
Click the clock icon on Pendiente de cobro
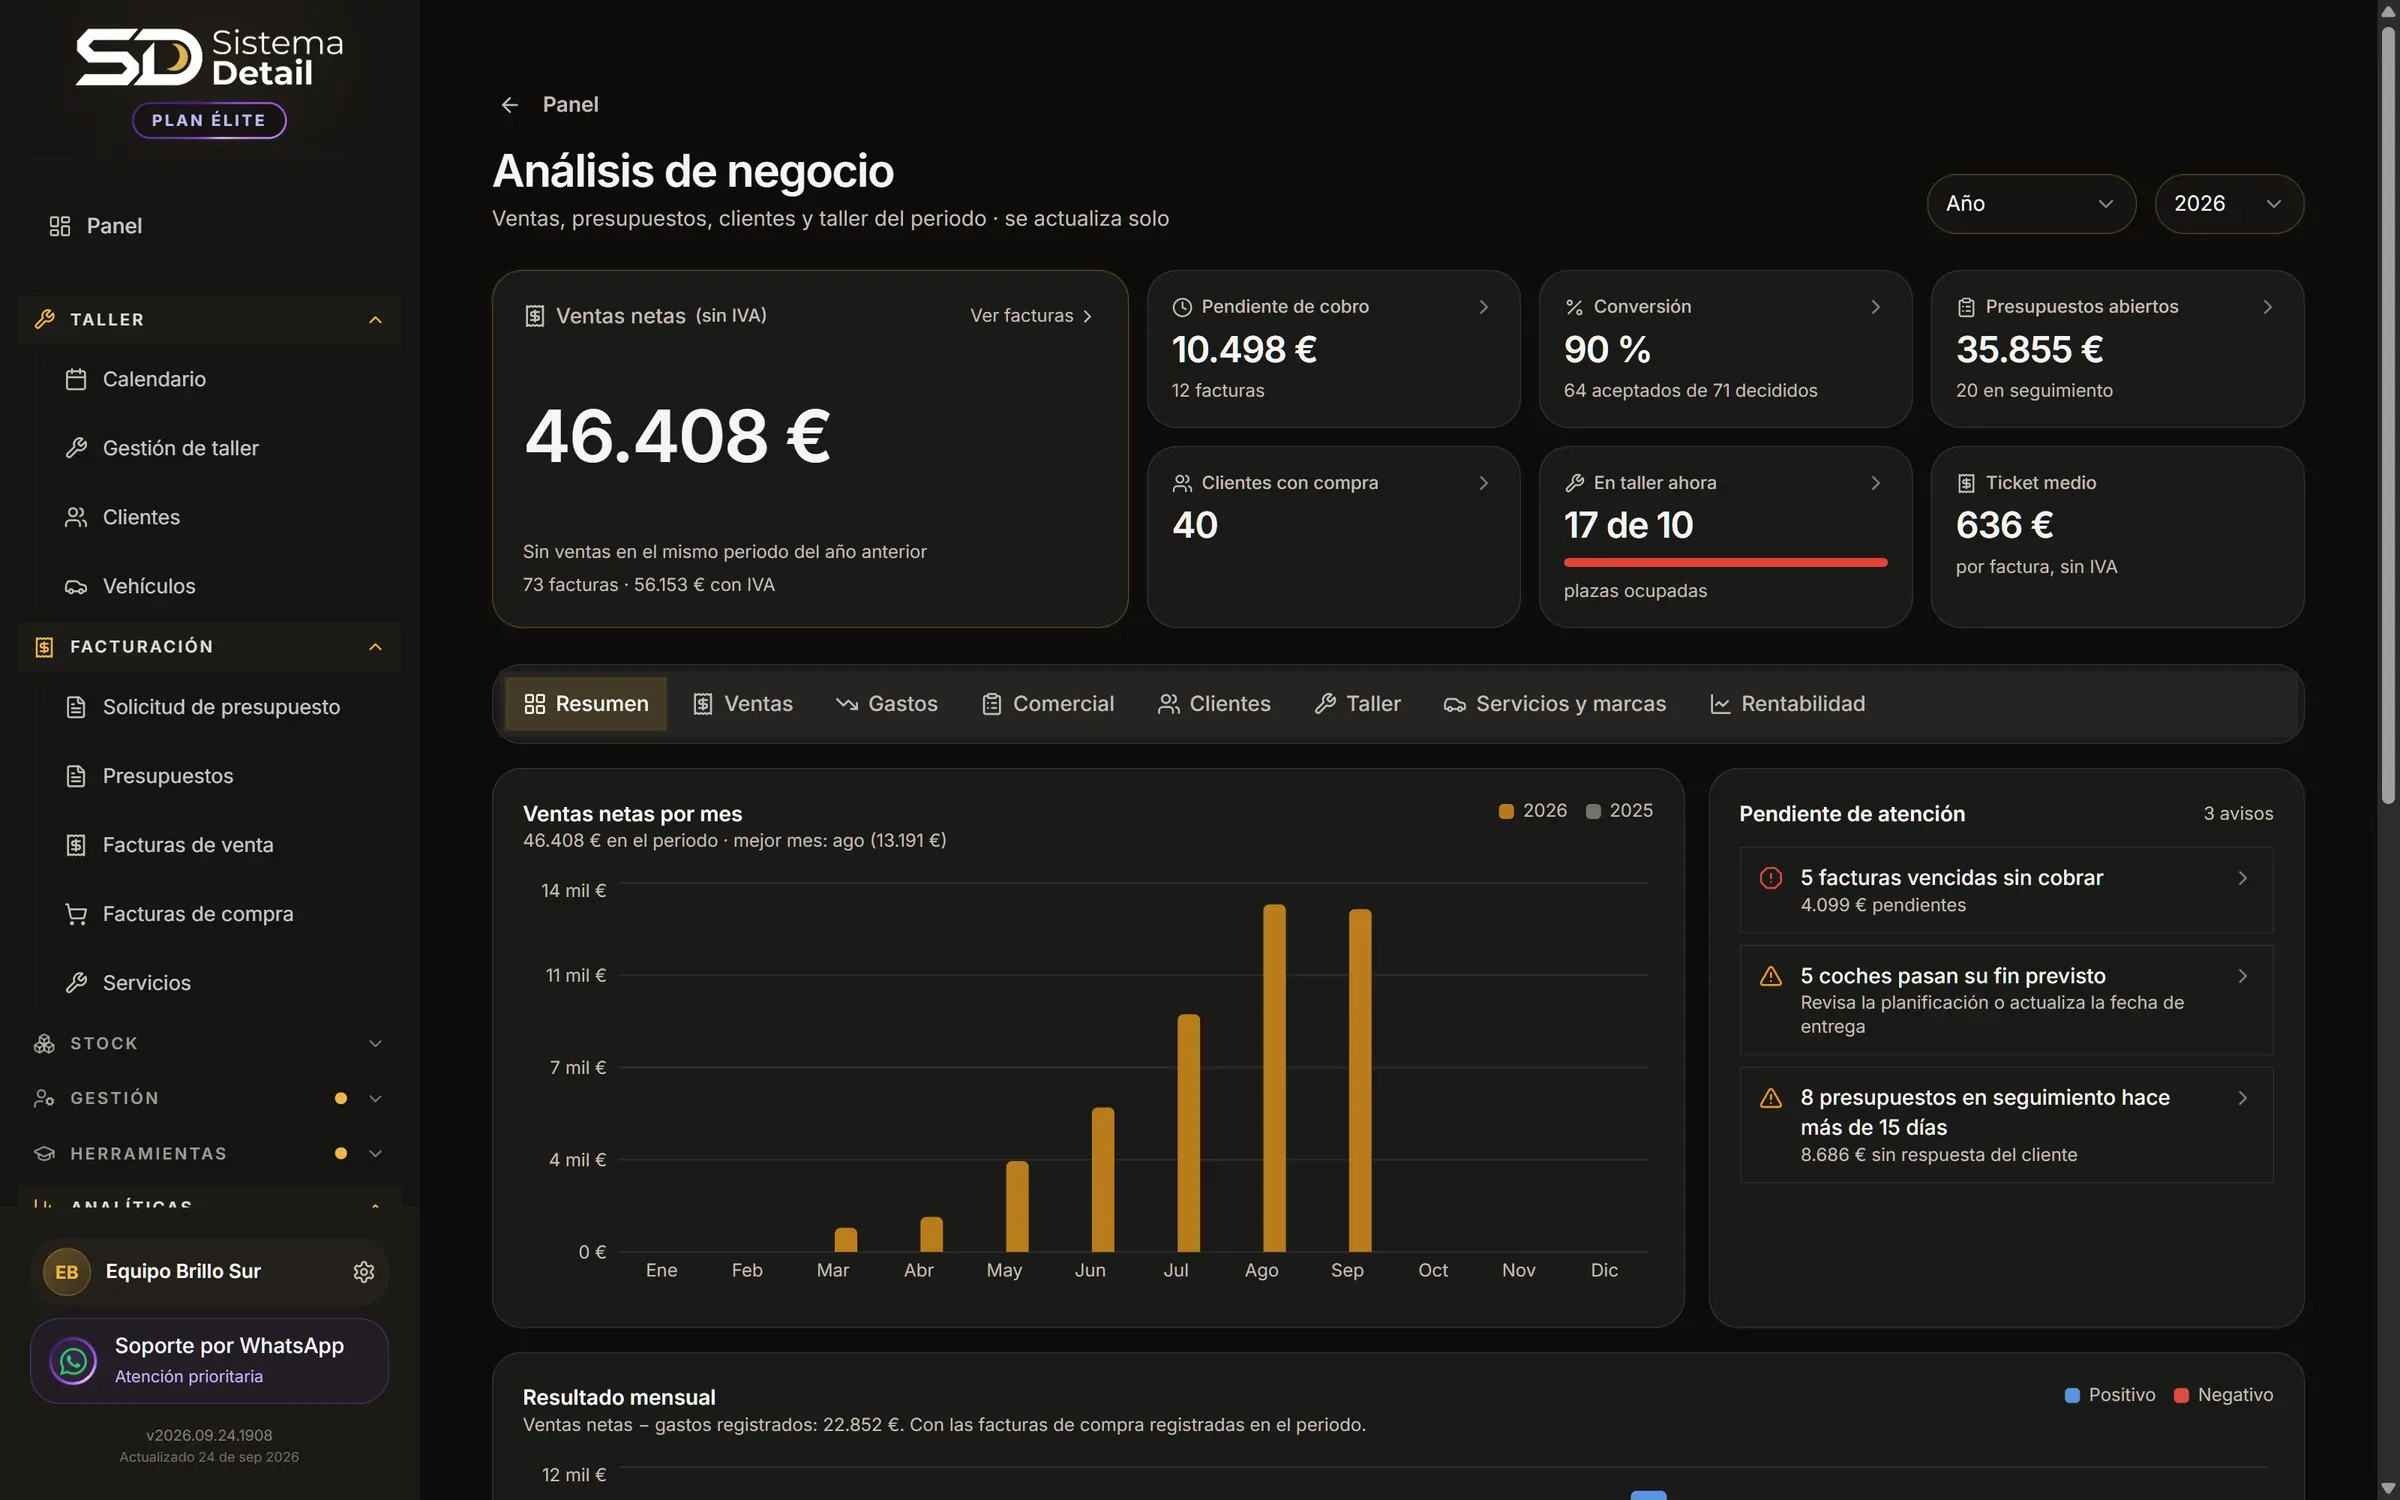coord(1182,307)
